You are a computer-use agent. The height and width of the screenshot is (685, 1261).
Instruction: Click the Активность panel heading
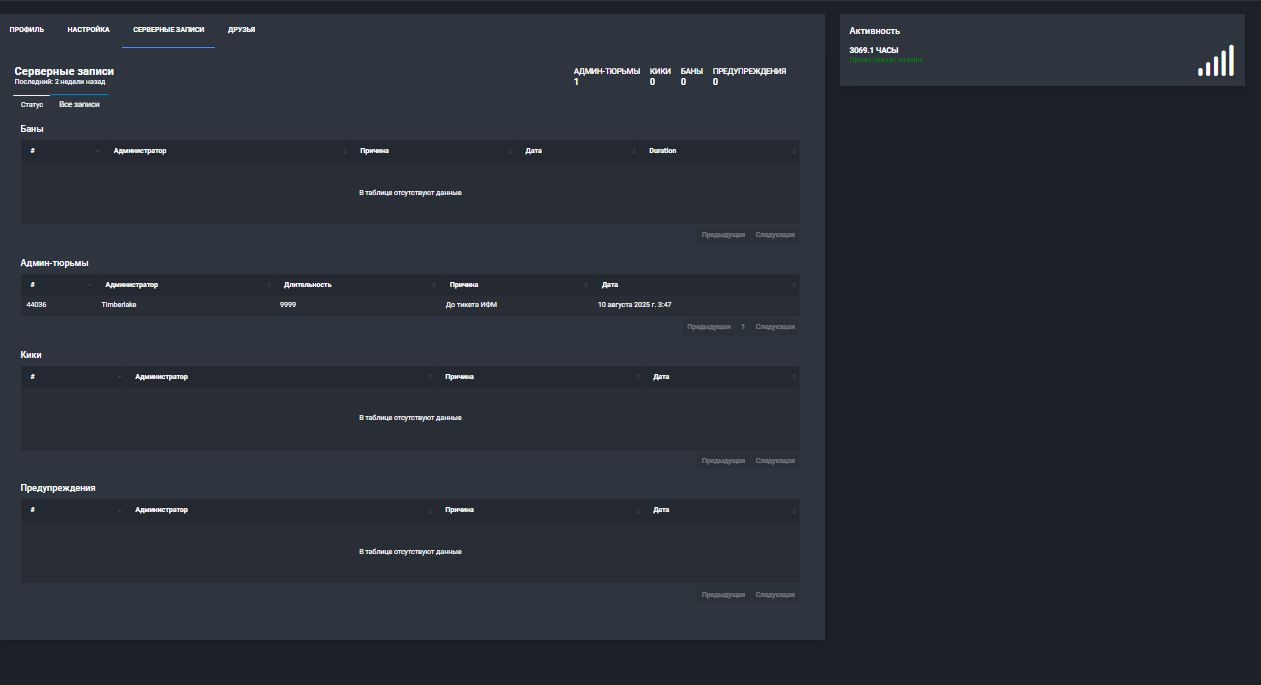(874, 31)
